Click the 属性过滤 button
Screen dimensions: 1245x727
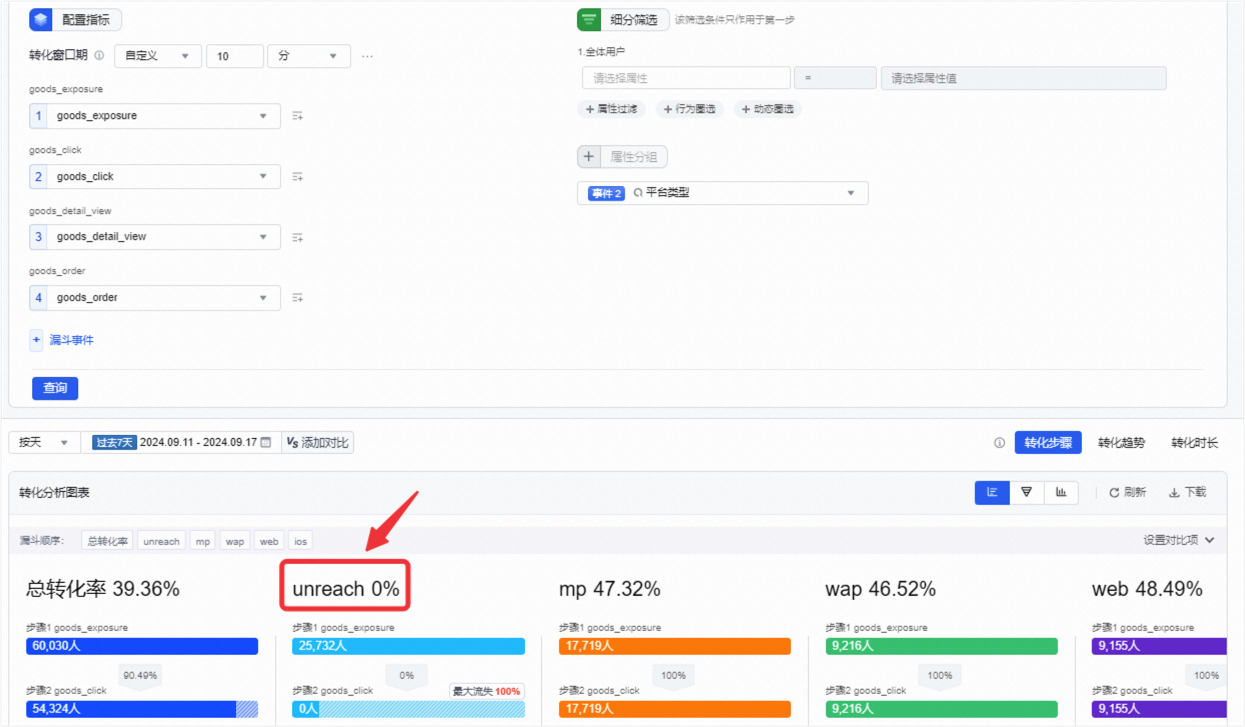click(x=611, y=109)
